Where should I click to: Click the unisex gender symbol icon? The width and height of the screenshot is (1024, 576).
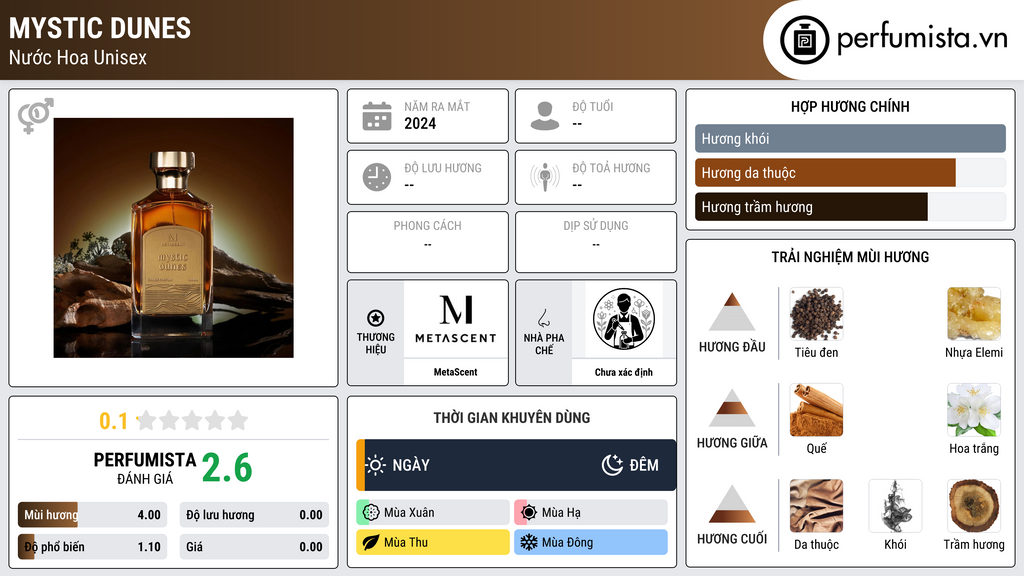(x=35, y=116)
